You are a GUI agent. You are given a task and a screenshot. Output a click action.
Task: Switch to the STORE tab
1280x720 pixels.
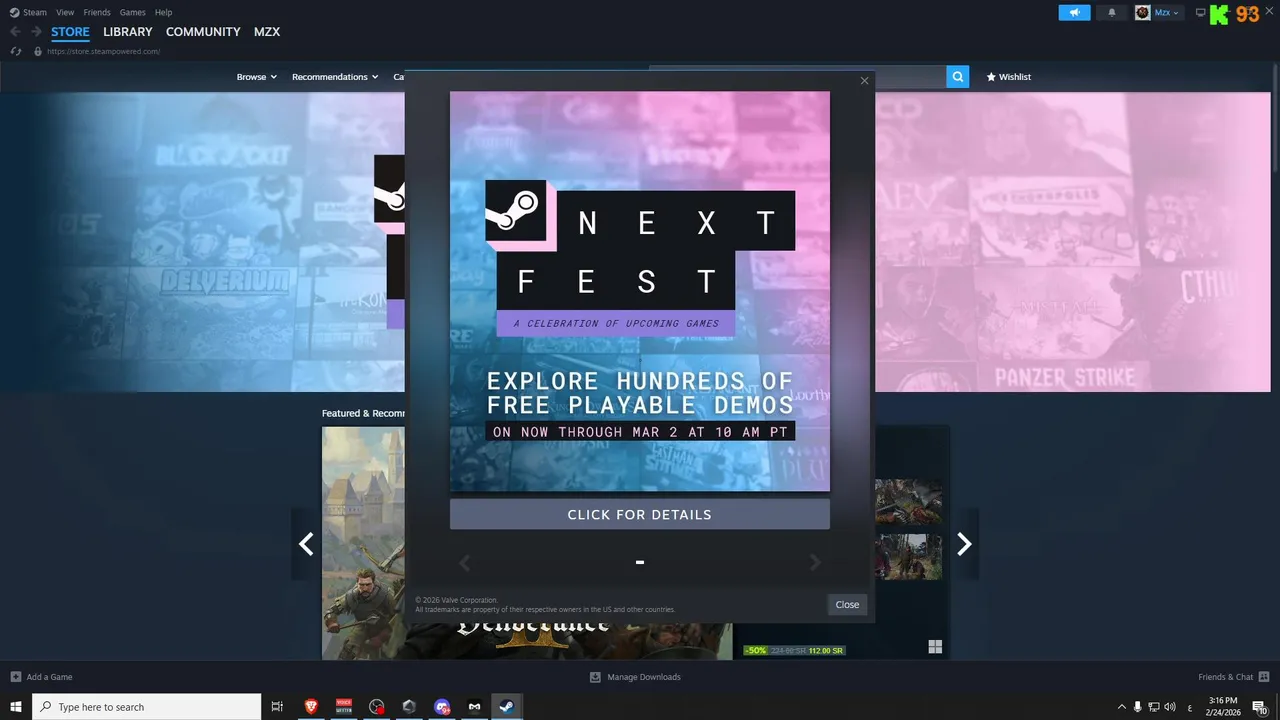pos(70,32)
